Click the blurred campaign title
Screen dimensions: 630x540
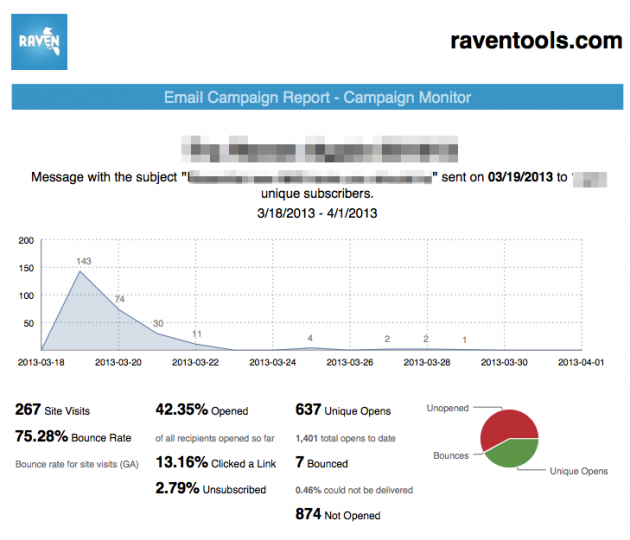(x=319, y=149)
